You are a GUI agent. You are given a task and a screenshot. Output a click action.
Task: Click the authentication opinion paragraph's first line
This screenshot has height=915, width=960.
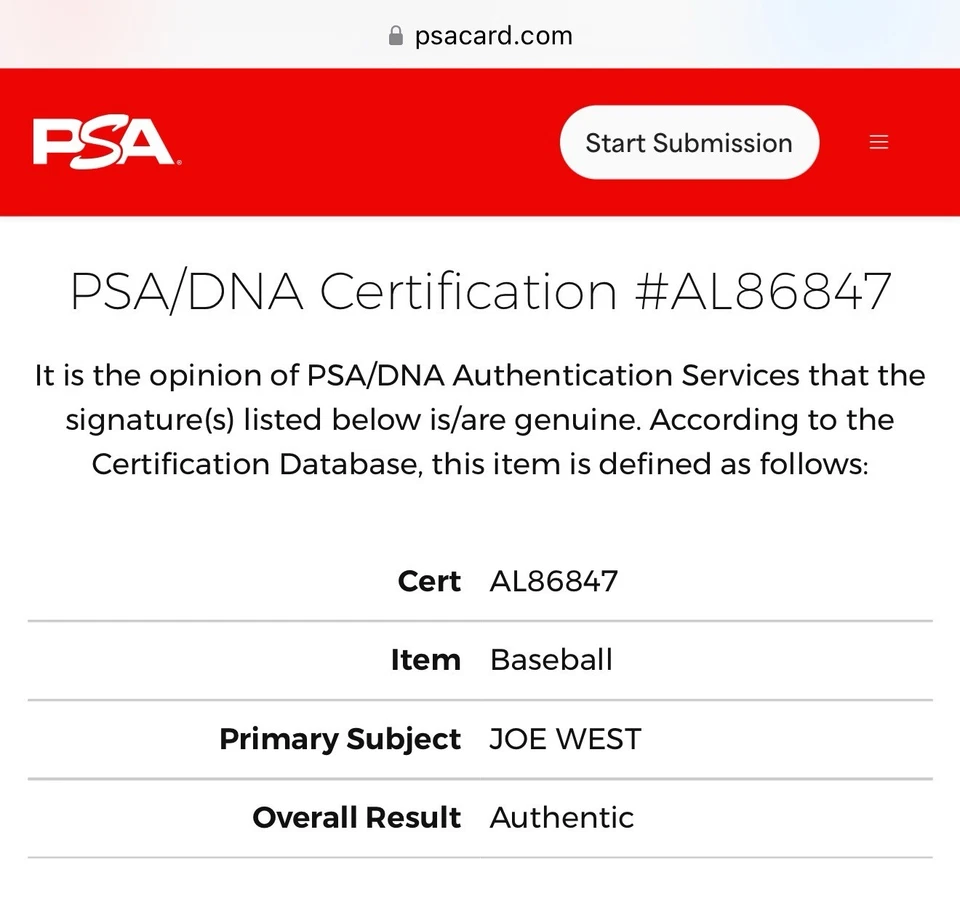480,376
